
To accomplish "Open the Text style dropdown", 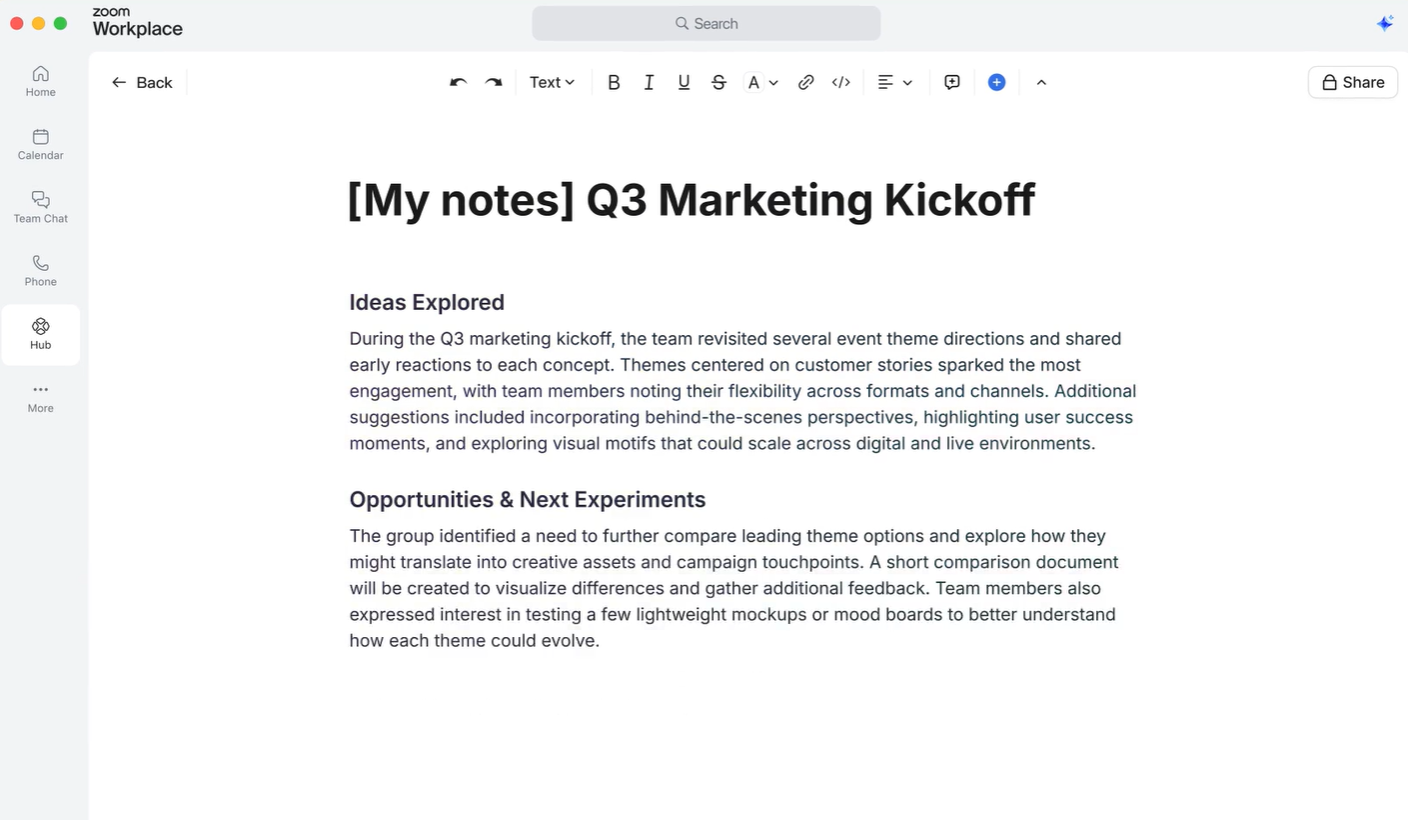I will point(552,82).
